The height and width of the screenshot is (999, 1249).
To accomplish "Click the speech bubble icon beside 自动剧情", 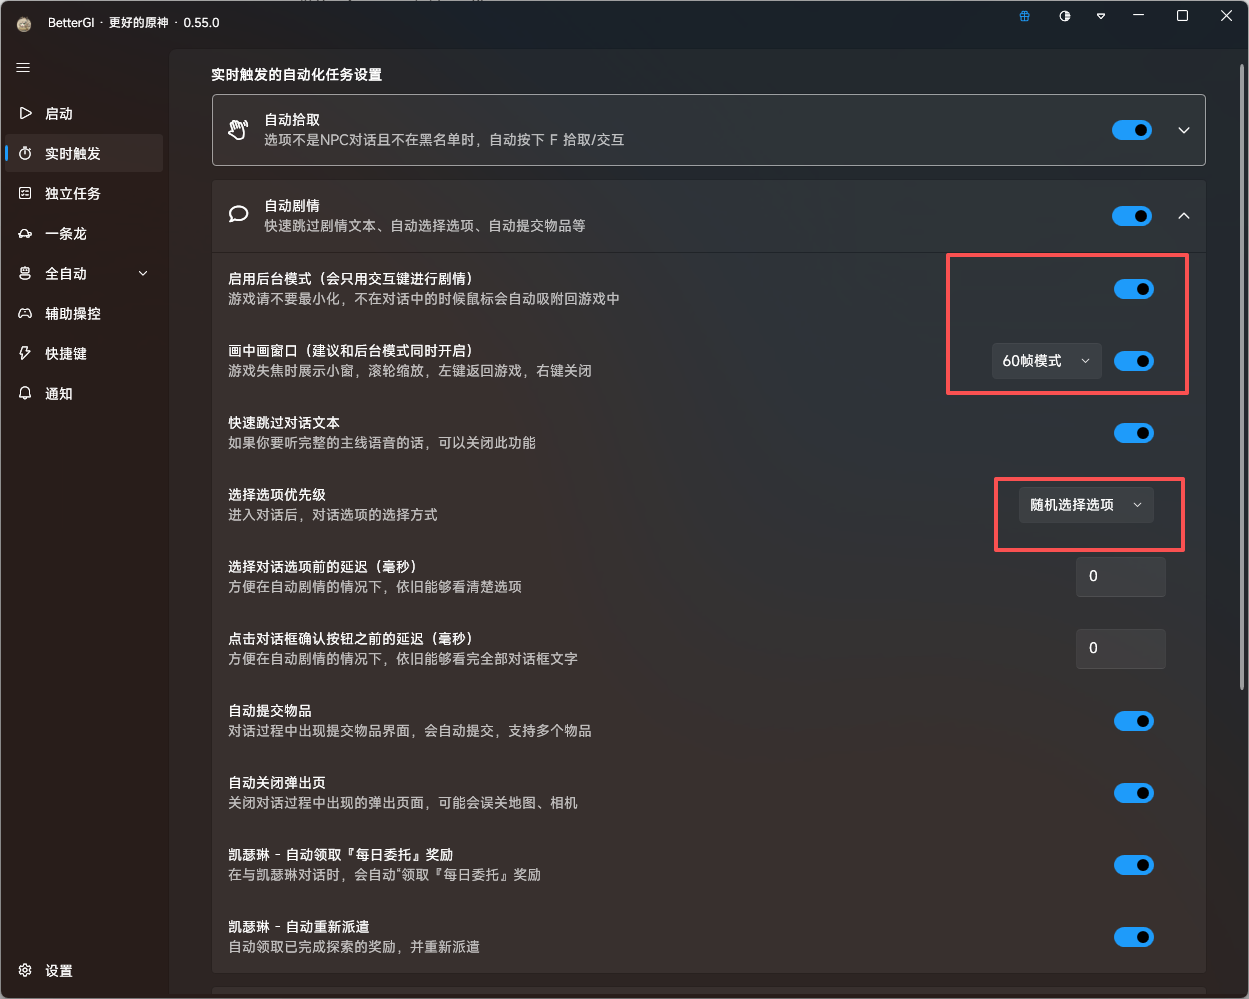I will click(x=238, y=214).
